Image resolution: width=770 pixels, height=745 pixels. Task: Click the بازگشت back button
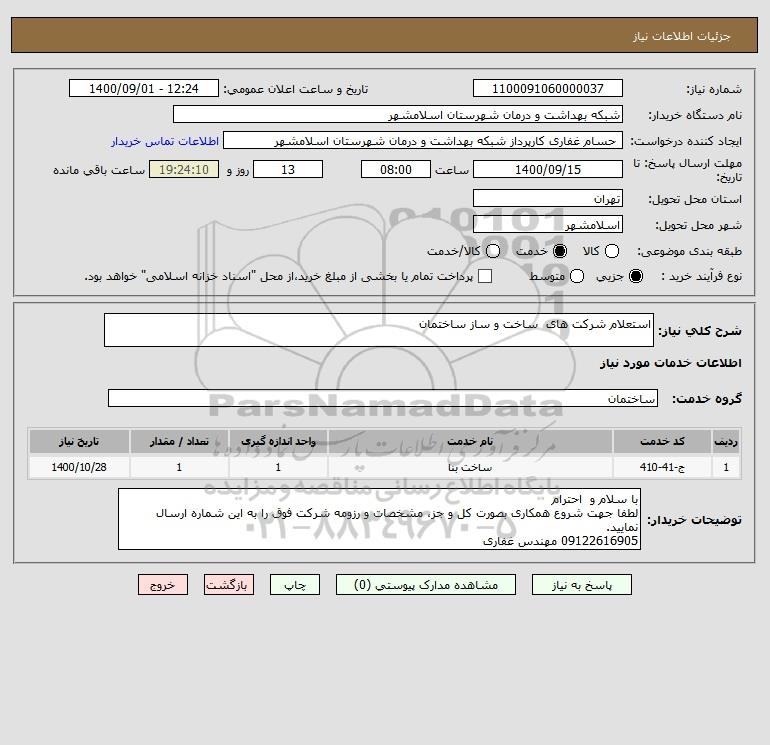pos(229,585)
